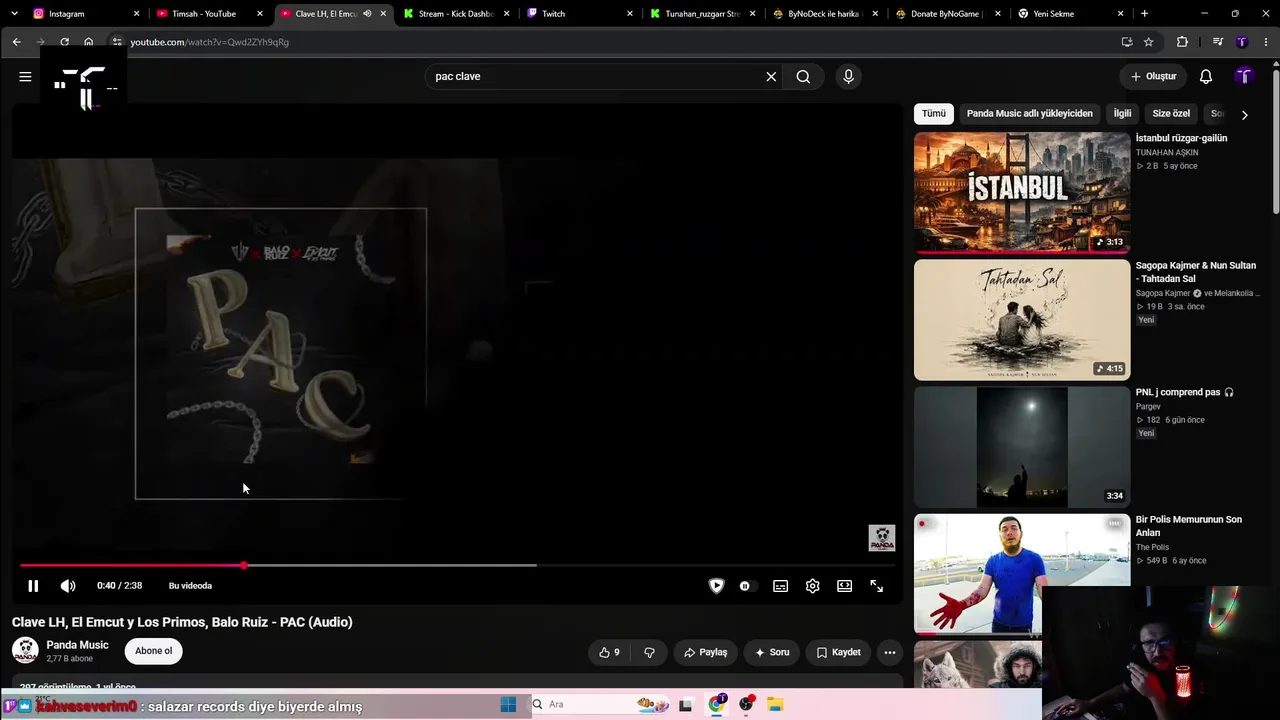The image size is (1280, 720).
Task: Mute the video volume speaker icon
Action: pyautogui.click(x=68, y=586)
